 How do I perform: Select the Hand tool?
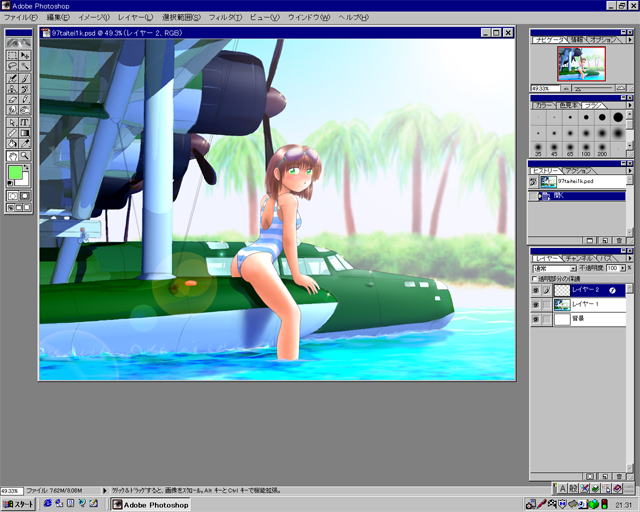point(13,156)
